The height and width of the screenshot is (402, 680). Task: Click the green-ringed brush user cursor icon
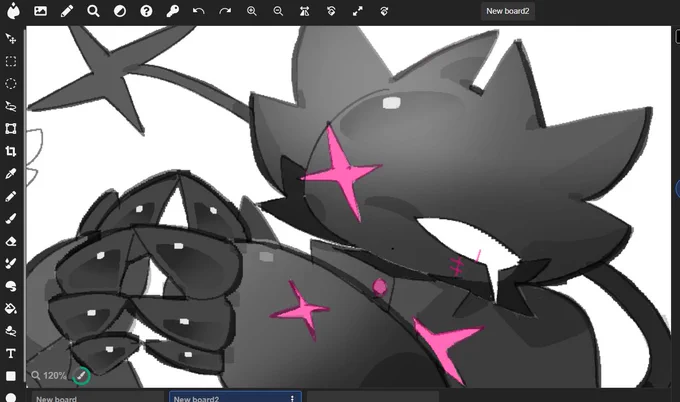[x=81, y=376]
